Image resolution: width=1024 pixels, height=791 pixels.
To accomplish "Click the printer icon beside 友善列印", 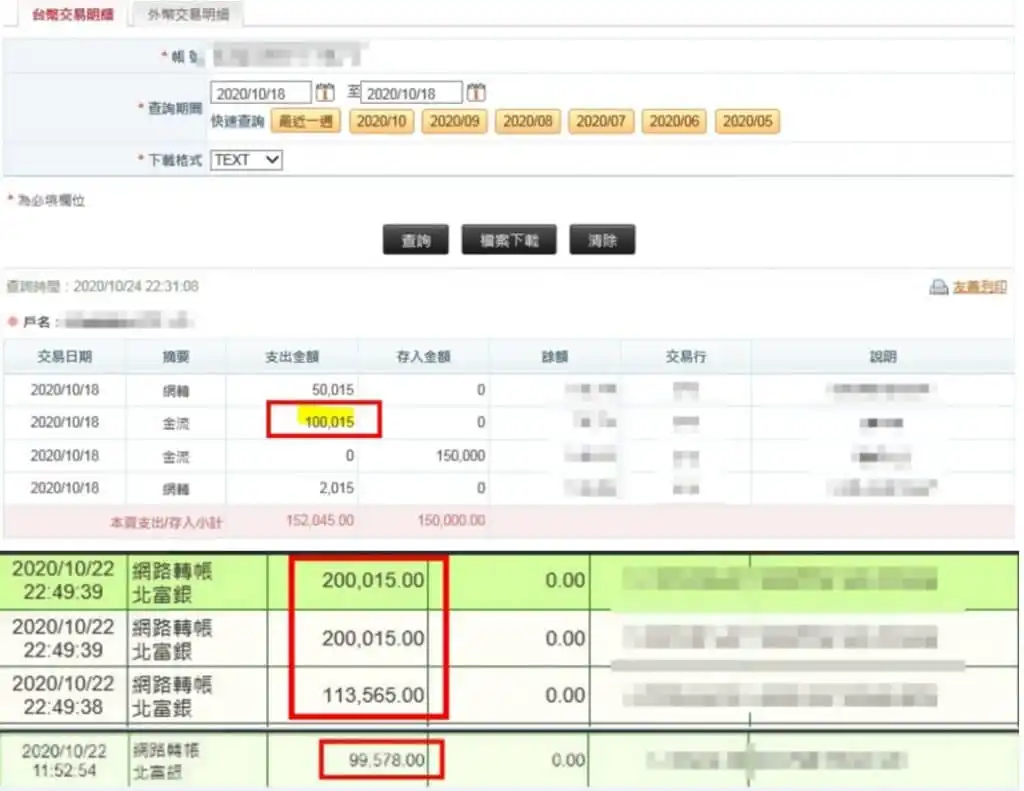I will tap(937, 286).
